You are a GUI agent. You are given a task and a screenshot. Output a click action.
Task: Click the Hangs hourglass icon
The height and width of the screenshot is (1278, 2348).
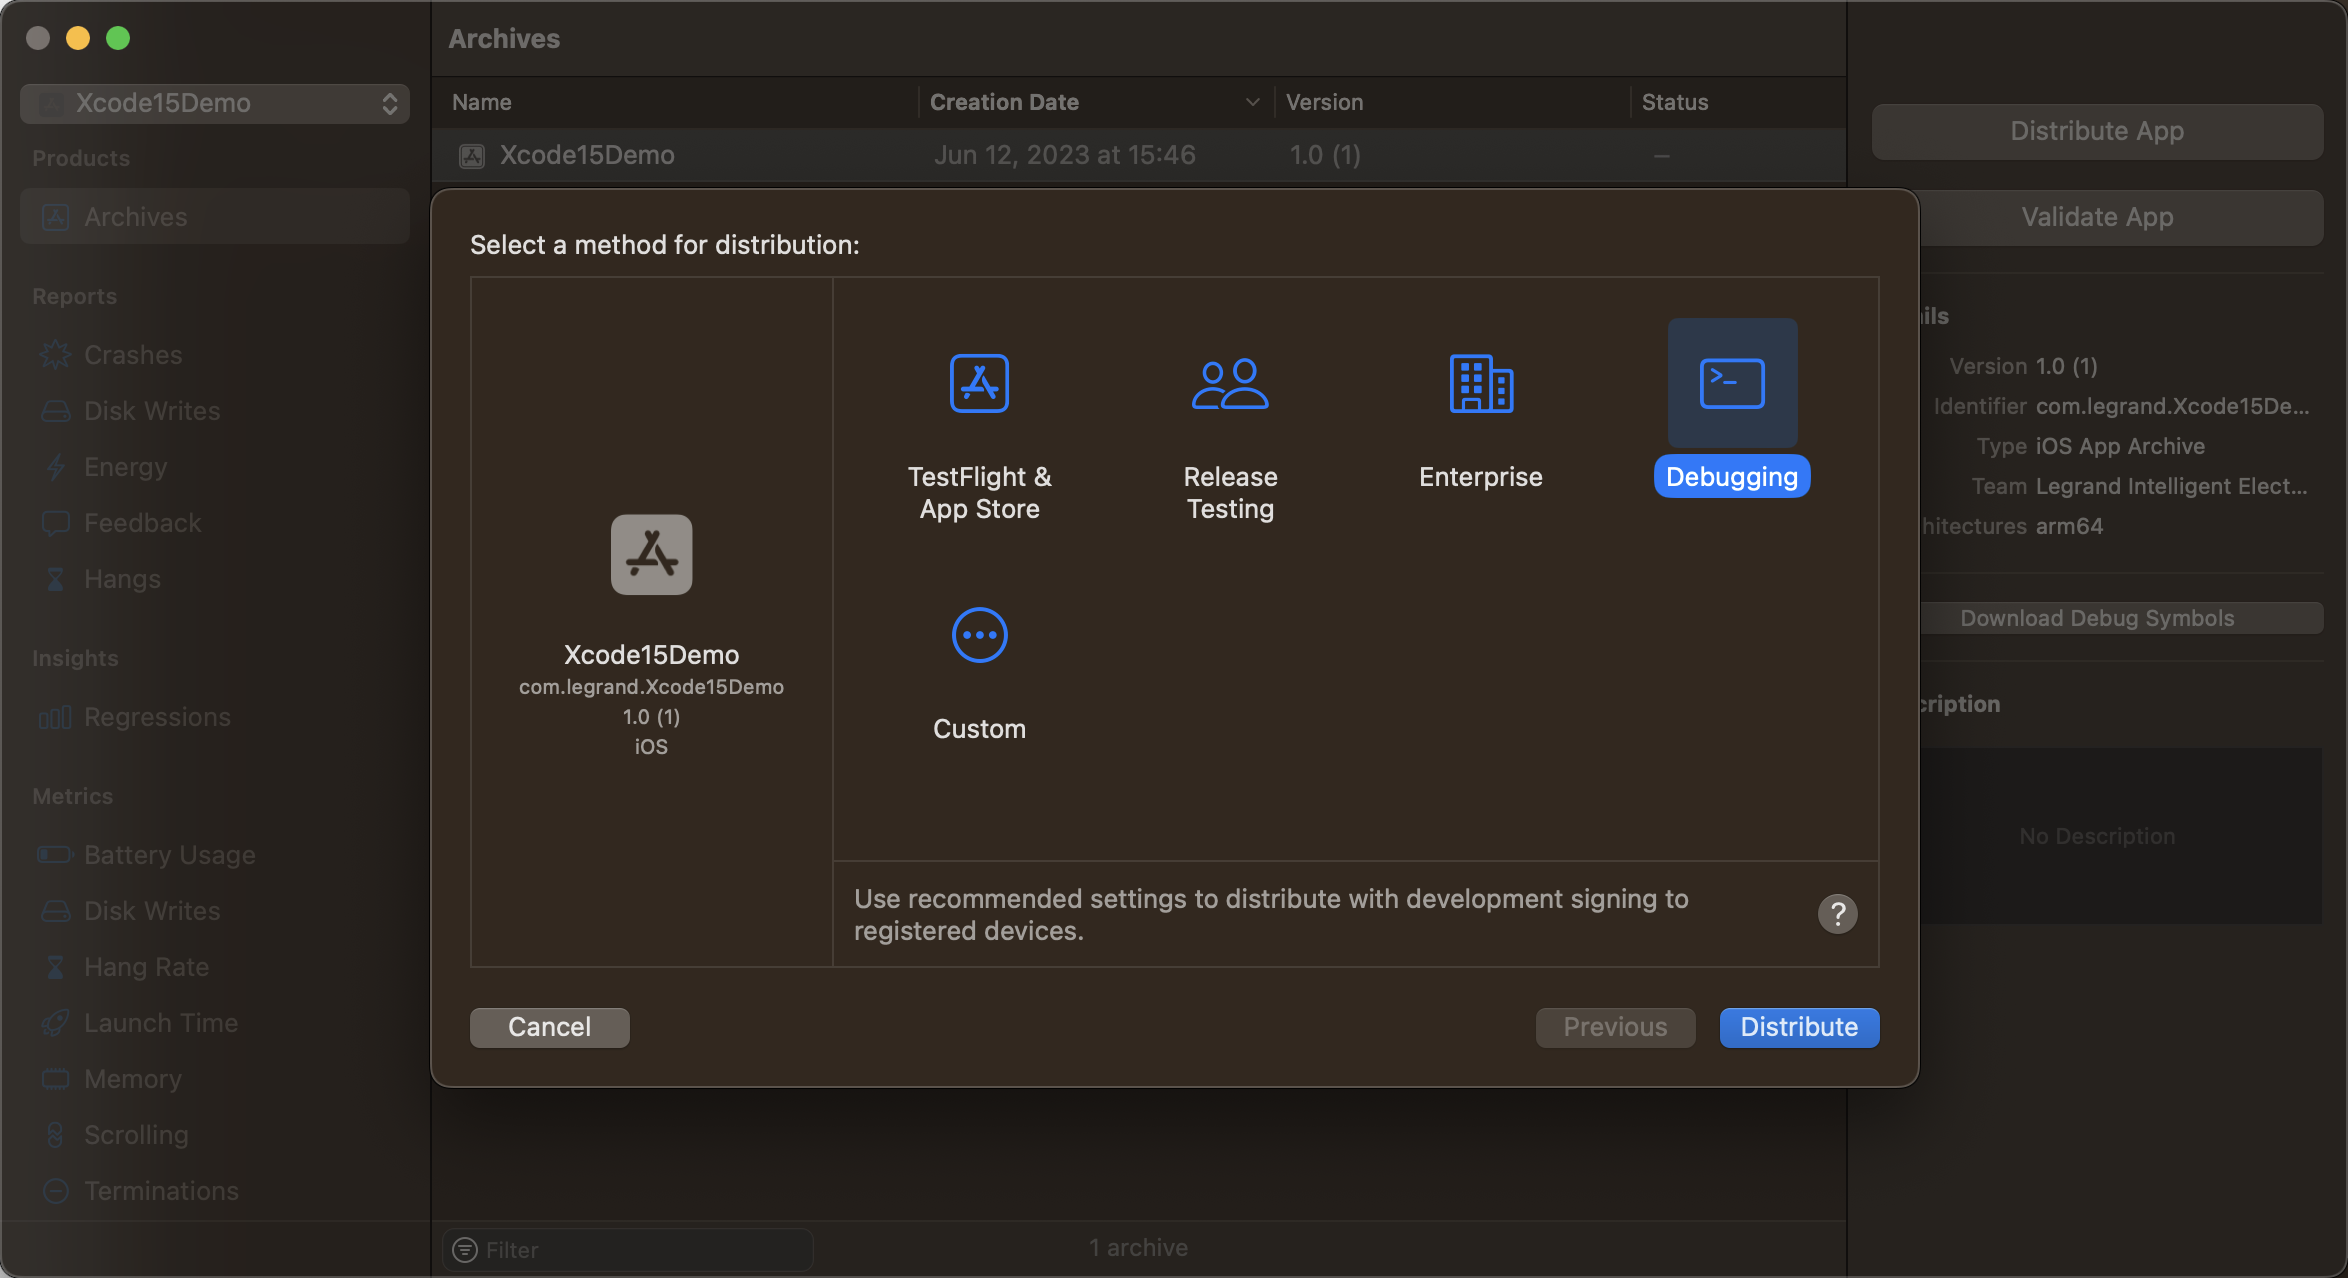[55, 579]
